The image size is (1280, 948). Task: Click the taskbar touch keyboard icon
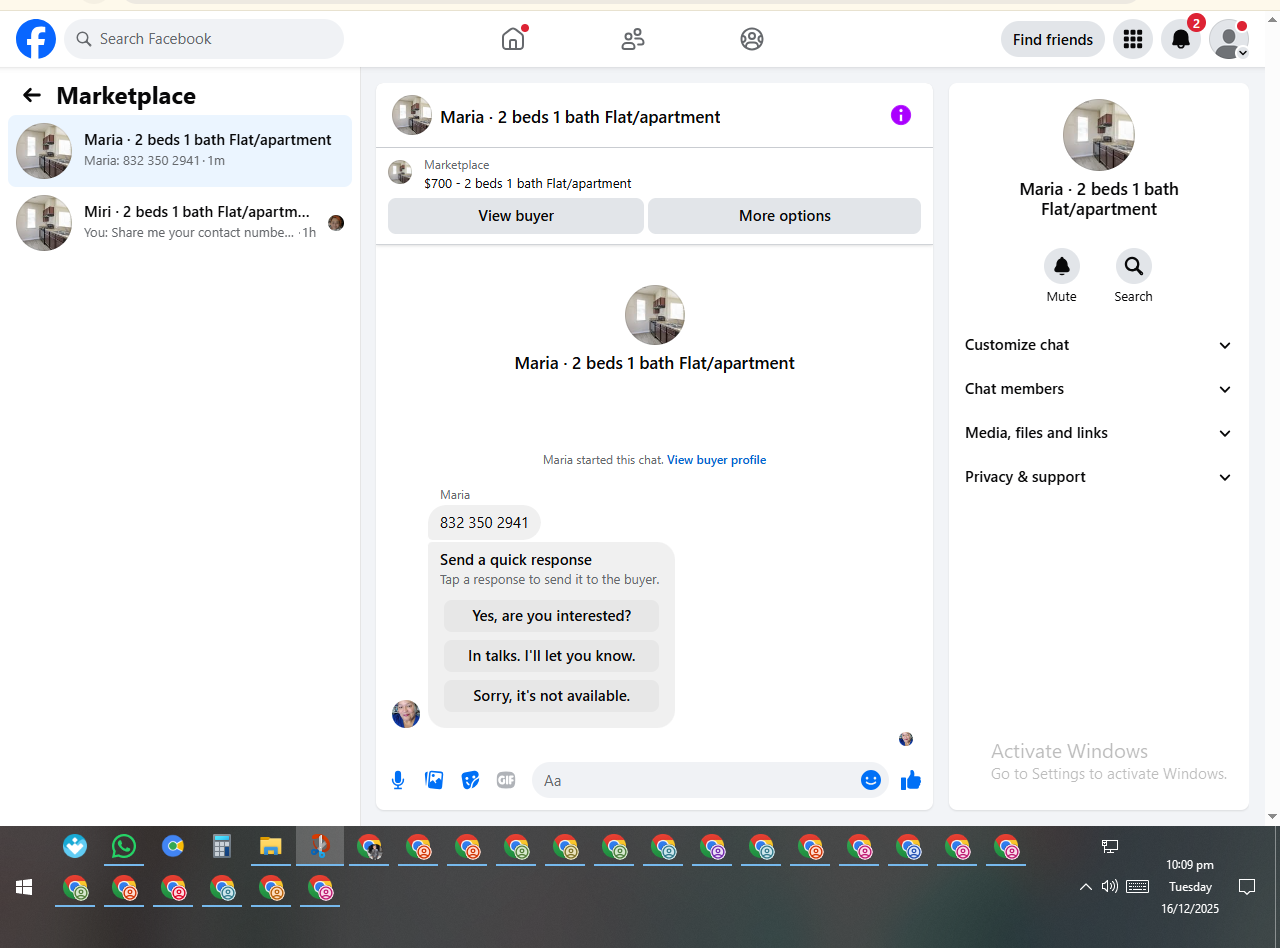coord(1137,886)
